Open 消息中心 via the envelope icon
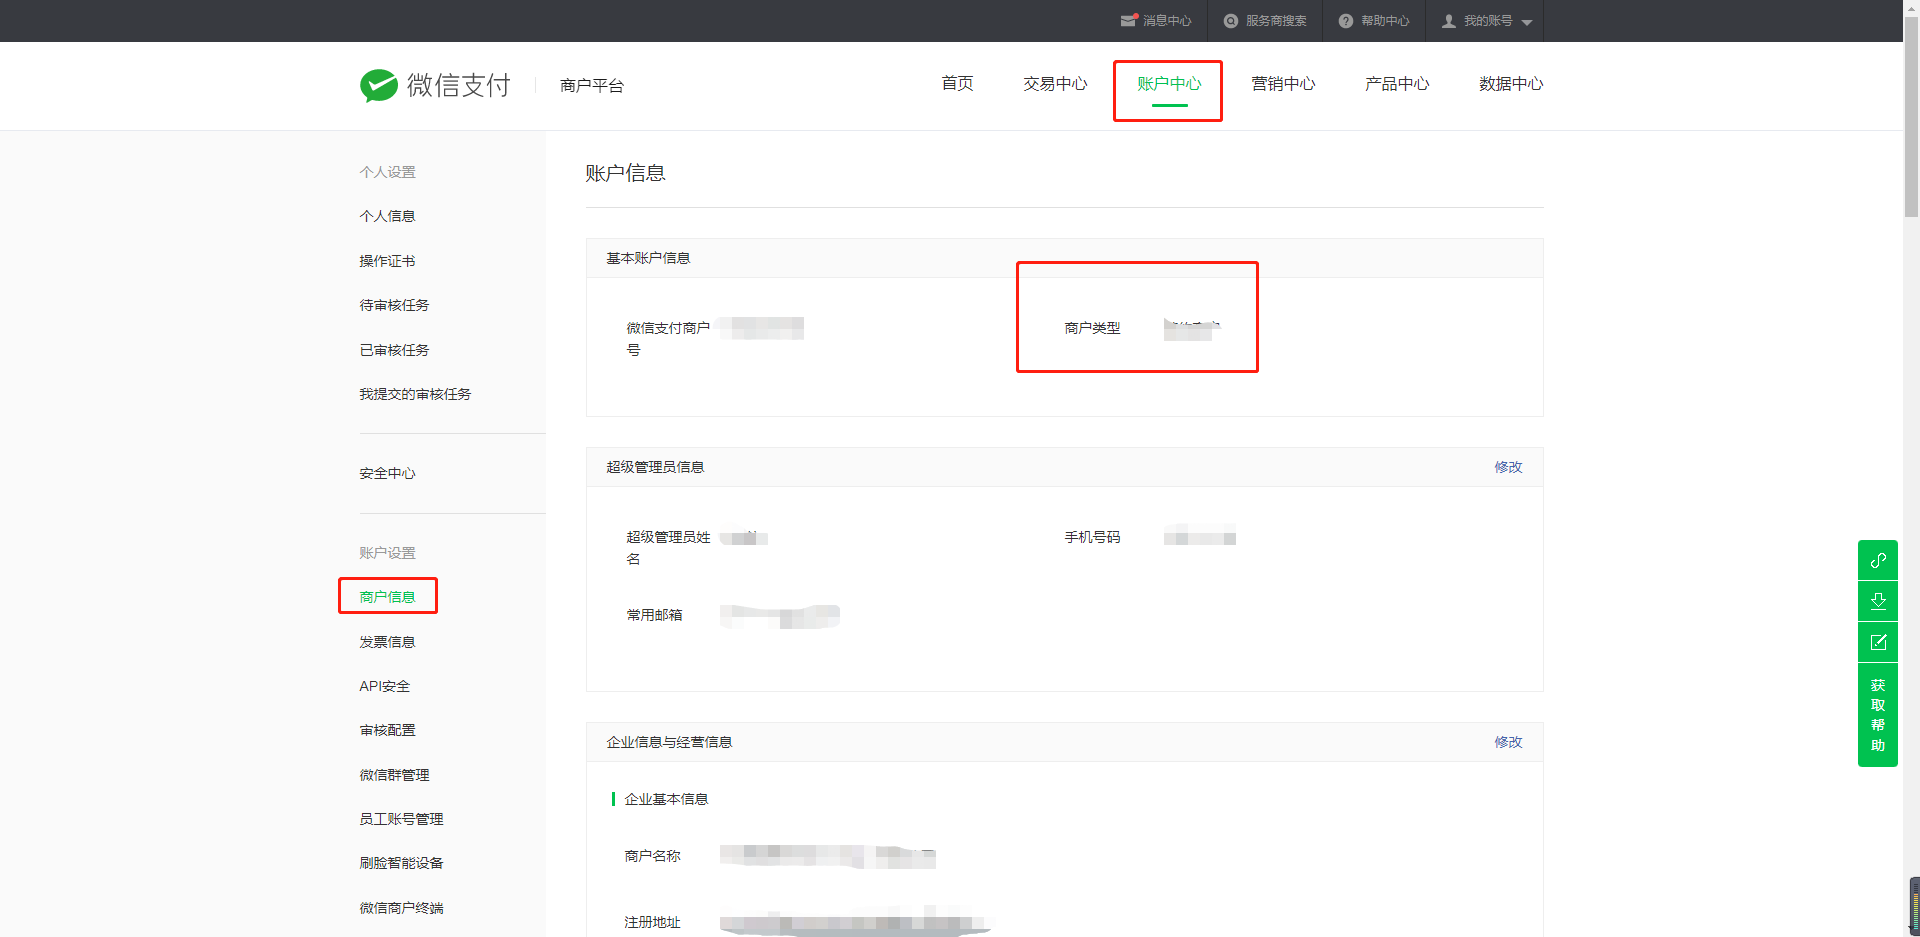Screen dimensions: 1920x937 1129,20
